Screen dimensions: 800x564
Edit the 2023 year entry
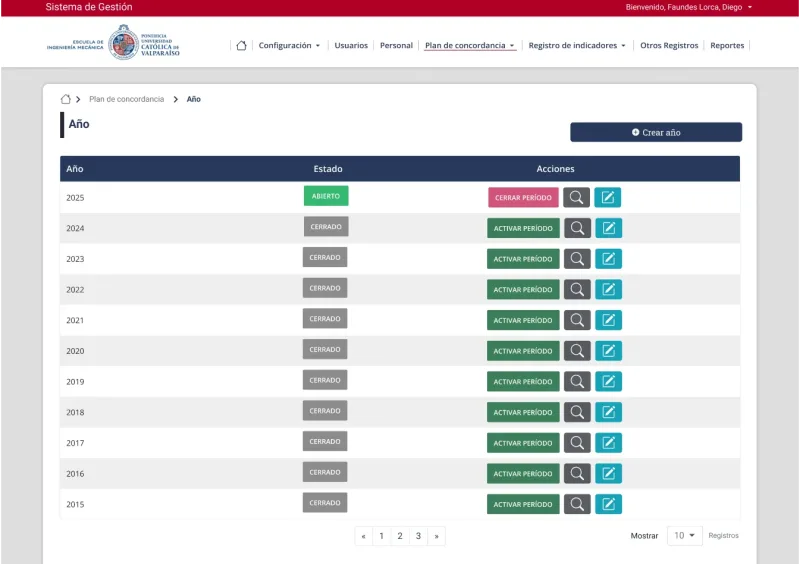pos(609,259)
